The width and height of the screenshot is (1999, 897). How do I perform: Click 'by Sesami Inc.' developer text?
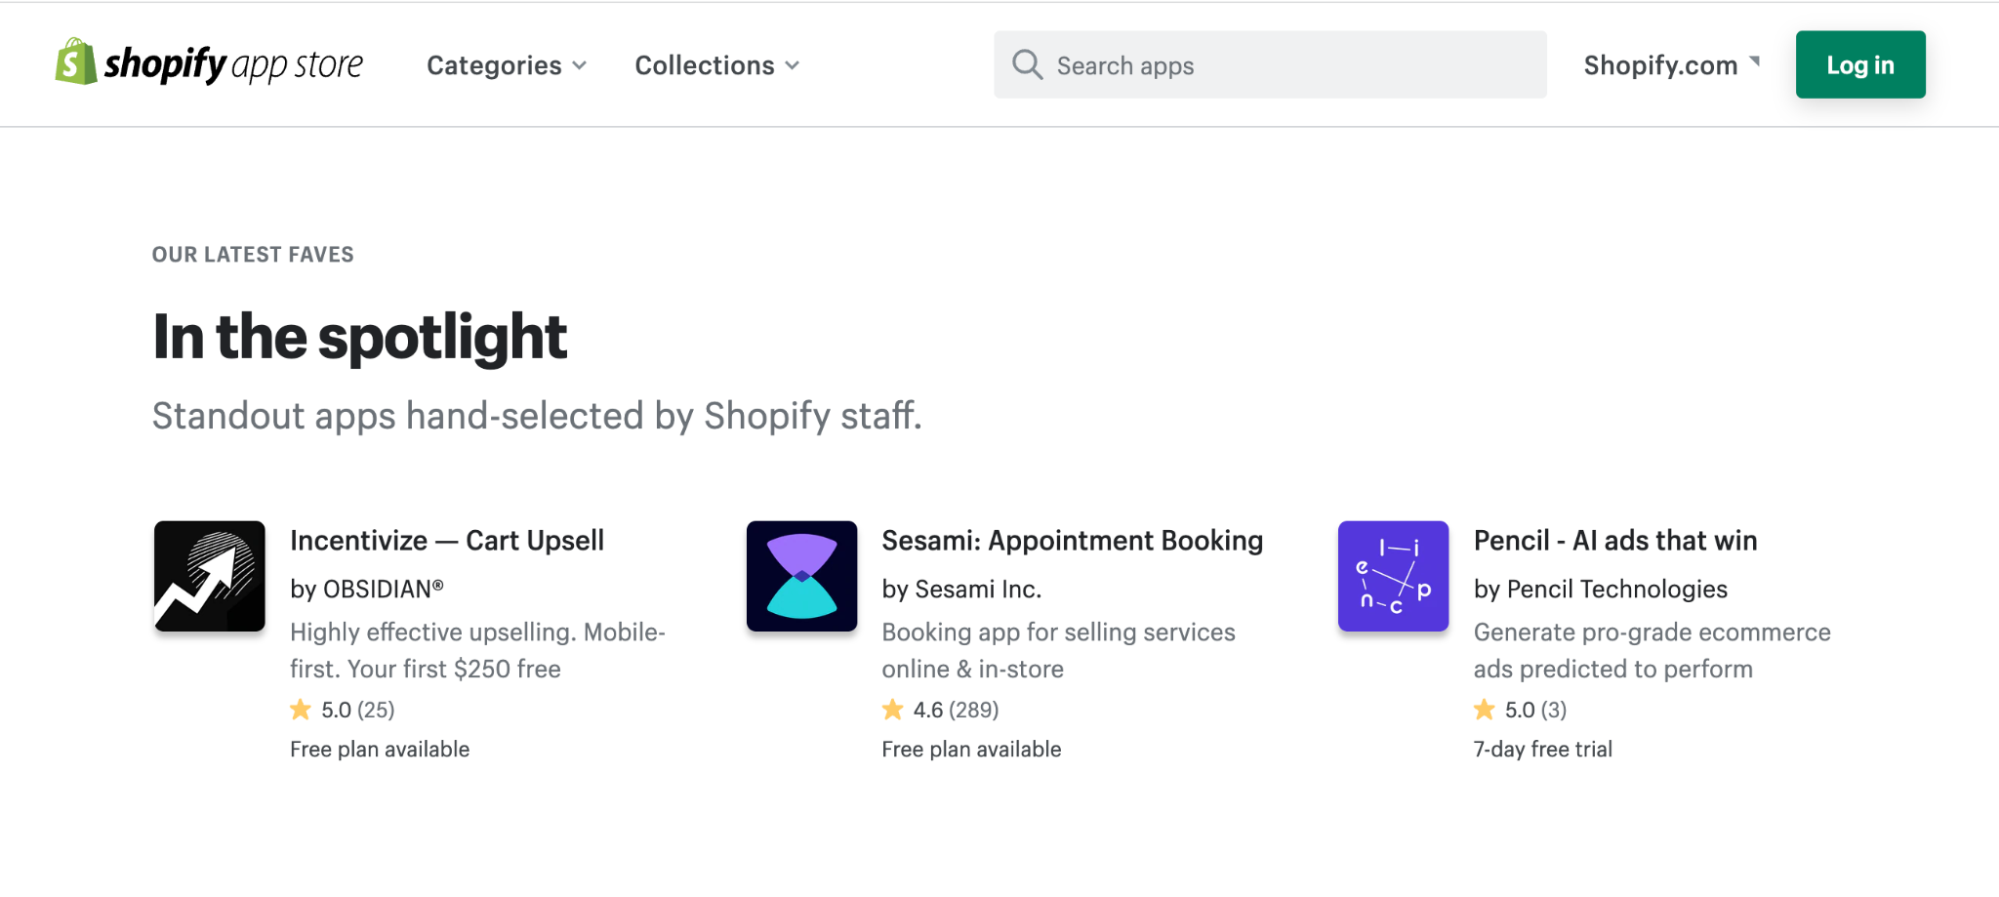click(961, 589)
